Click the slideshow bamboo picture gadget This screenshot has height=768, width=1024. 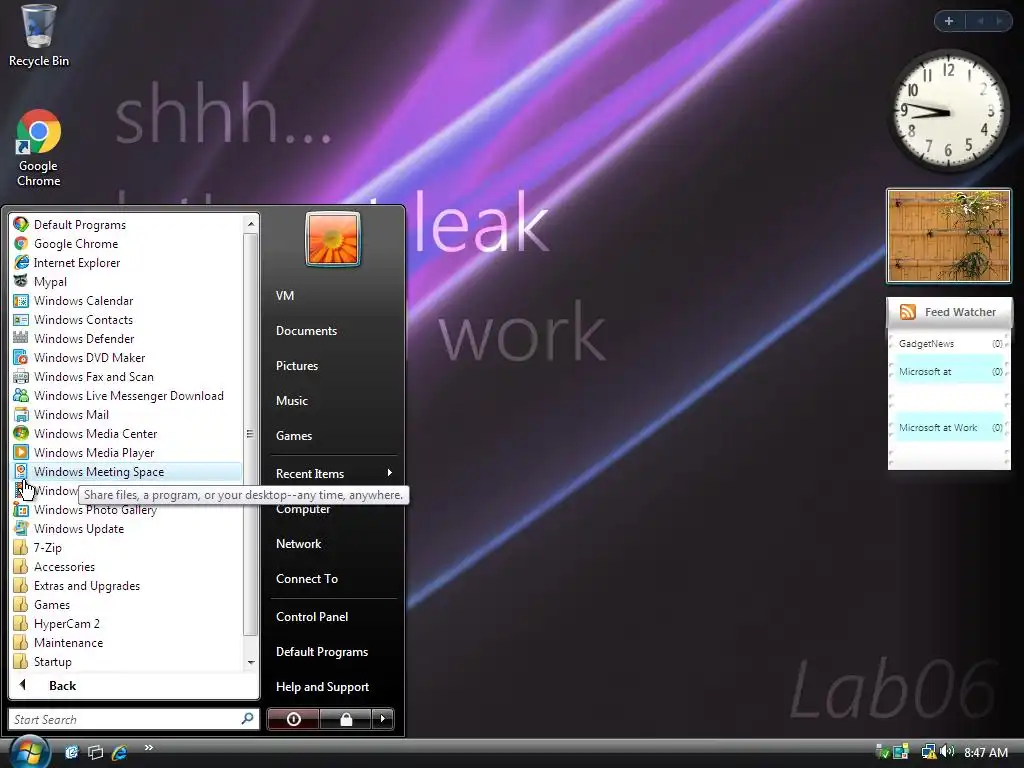coord(948,236)
